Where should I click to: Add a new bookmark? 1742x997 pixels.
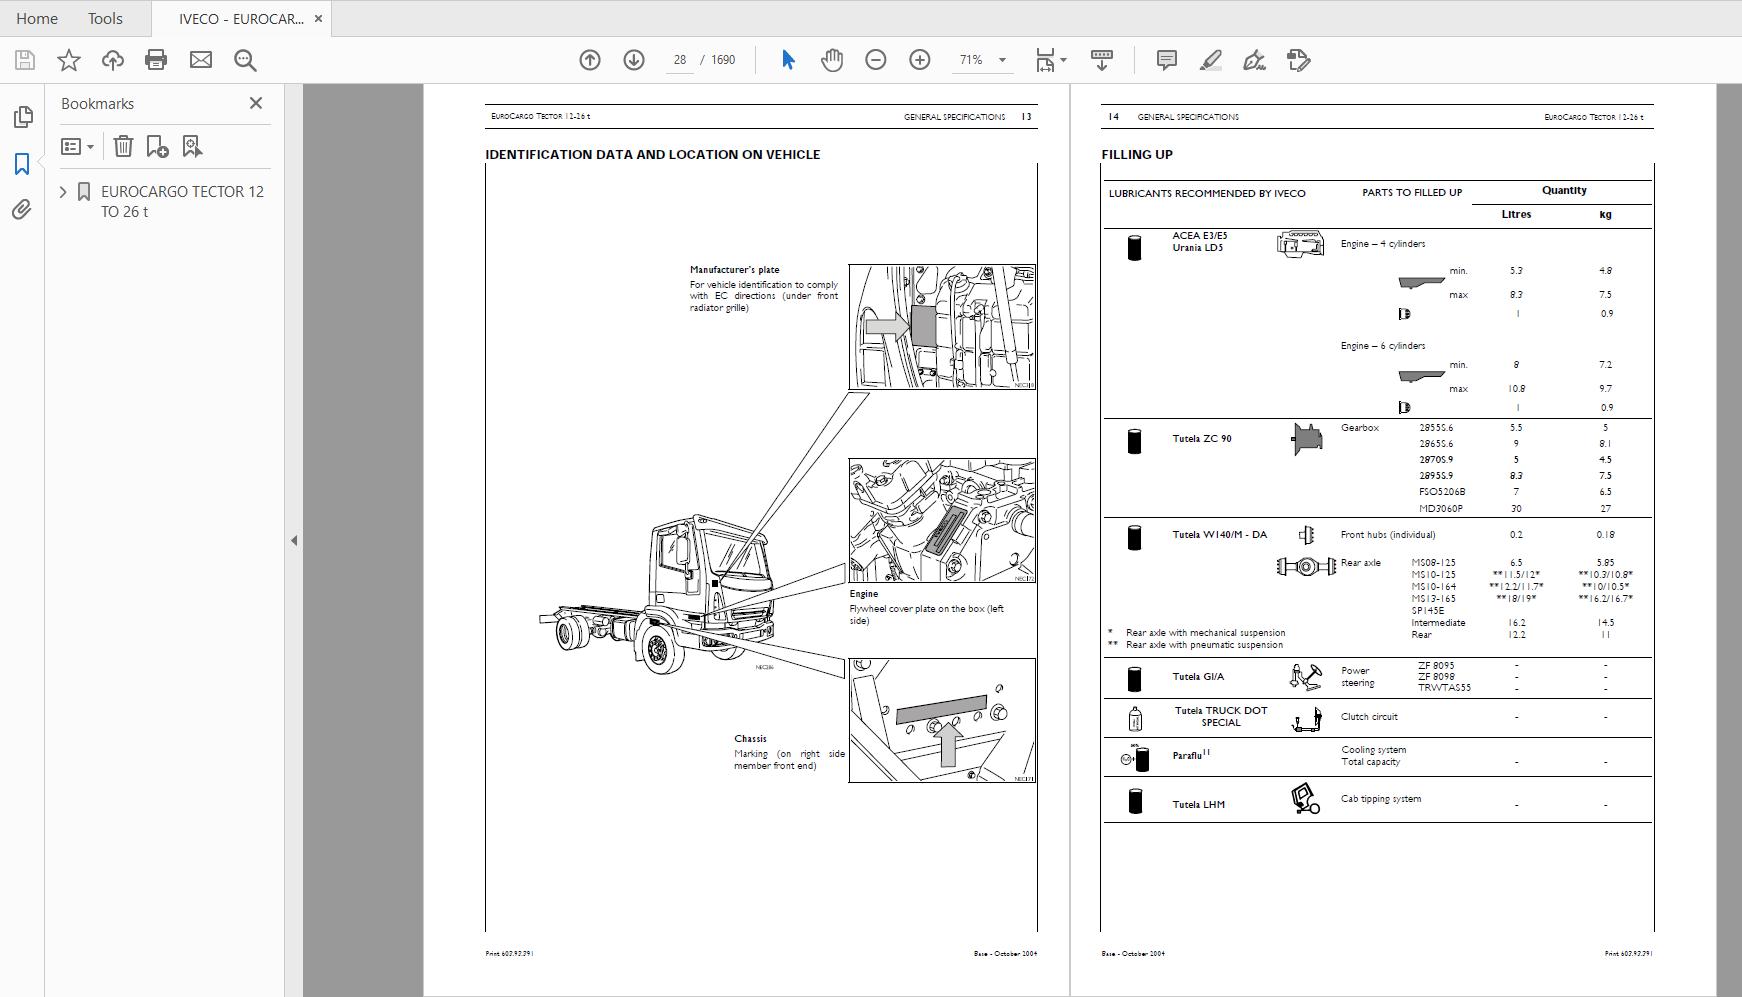click(156, 146)
